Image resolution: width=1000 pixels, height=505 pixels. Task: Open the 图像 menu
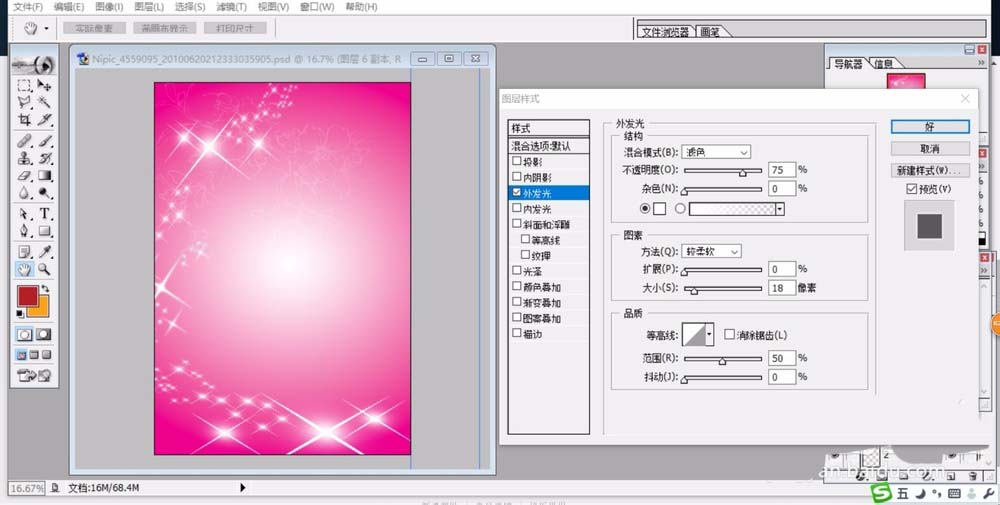point(109,7)
